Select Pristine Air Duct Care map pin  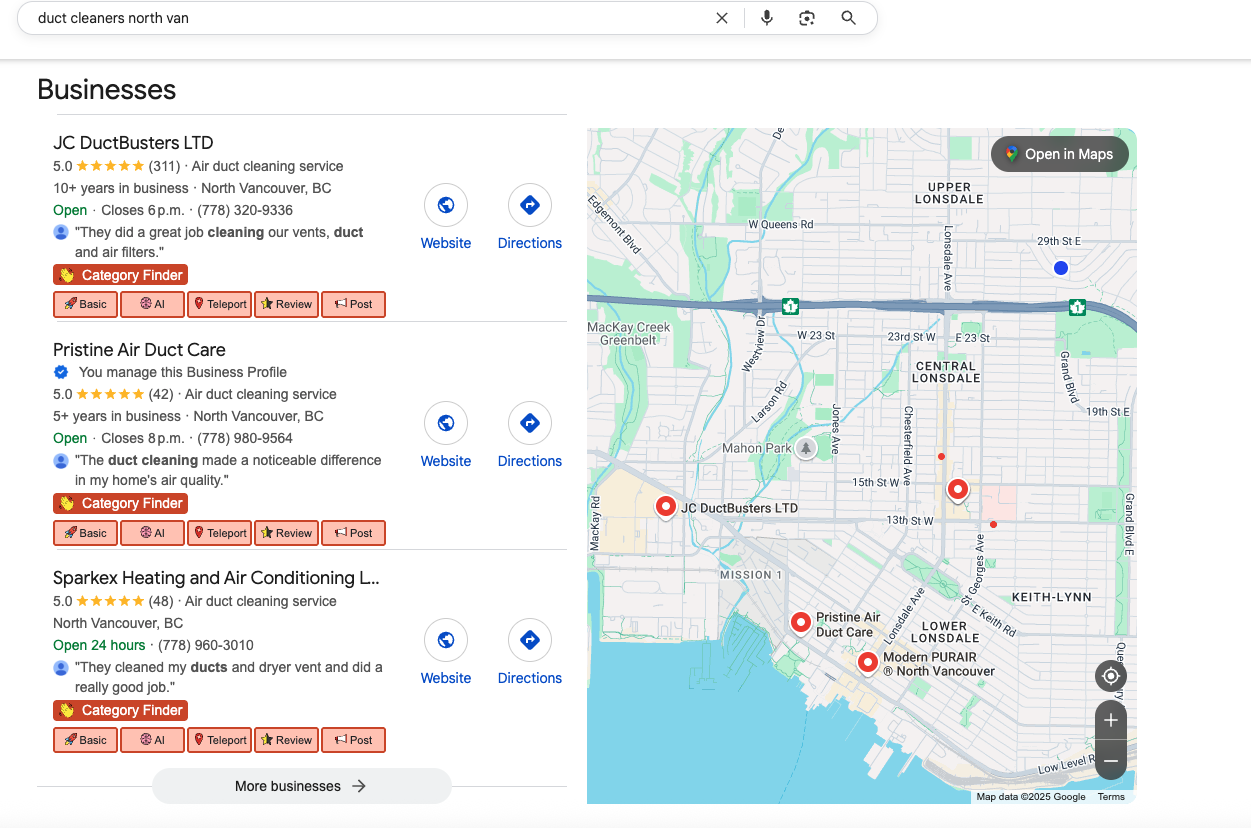point(800,622)
